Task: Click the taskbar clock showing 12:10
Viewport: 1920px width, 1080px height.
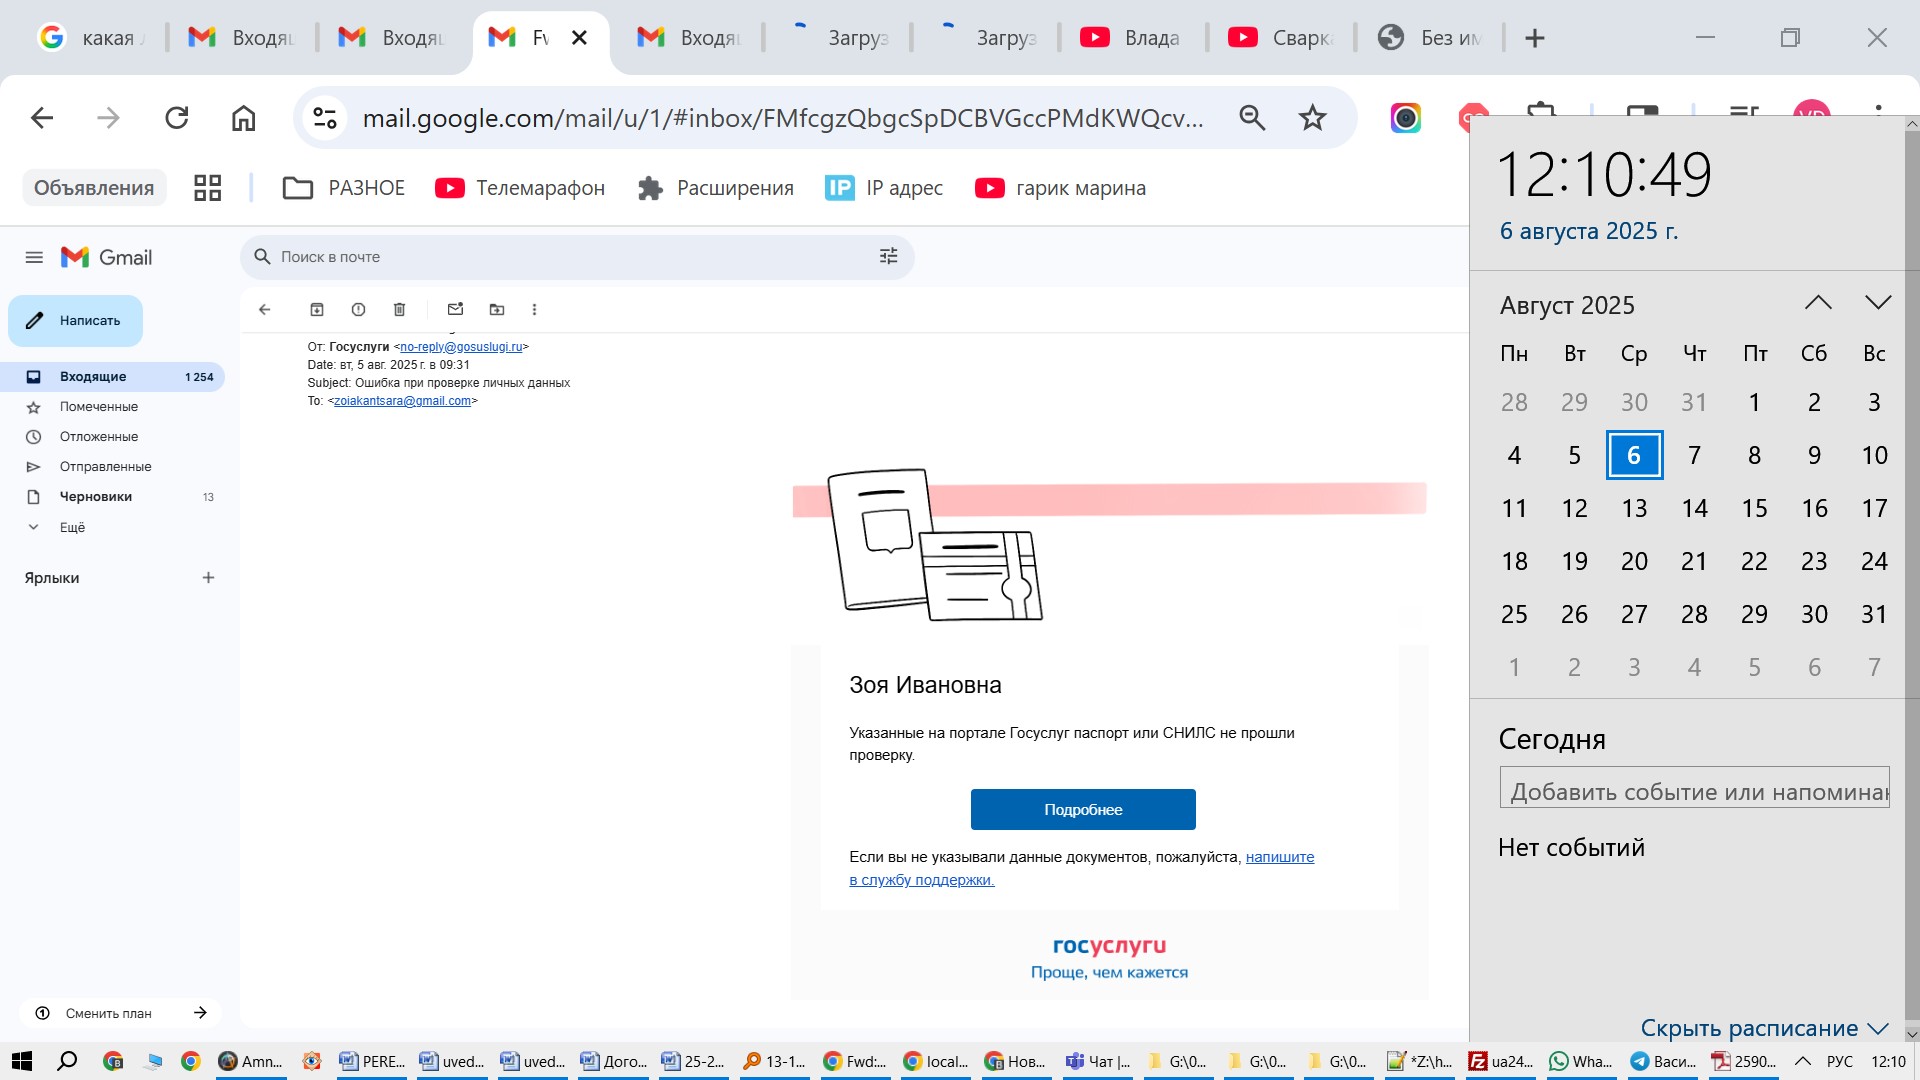Action: click(1888, 1061)
